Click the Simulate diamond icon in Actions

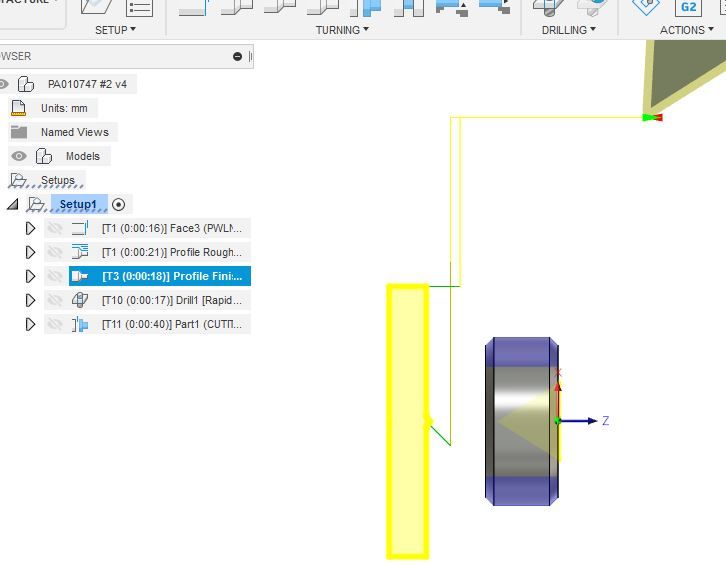click(x=646, y=6)
